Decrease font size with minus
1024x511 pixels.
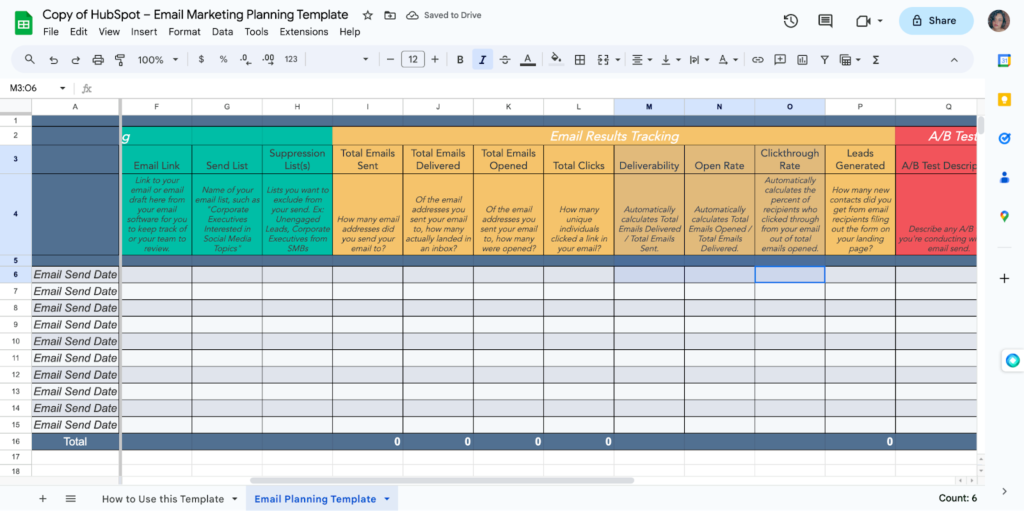click(391, 59)
